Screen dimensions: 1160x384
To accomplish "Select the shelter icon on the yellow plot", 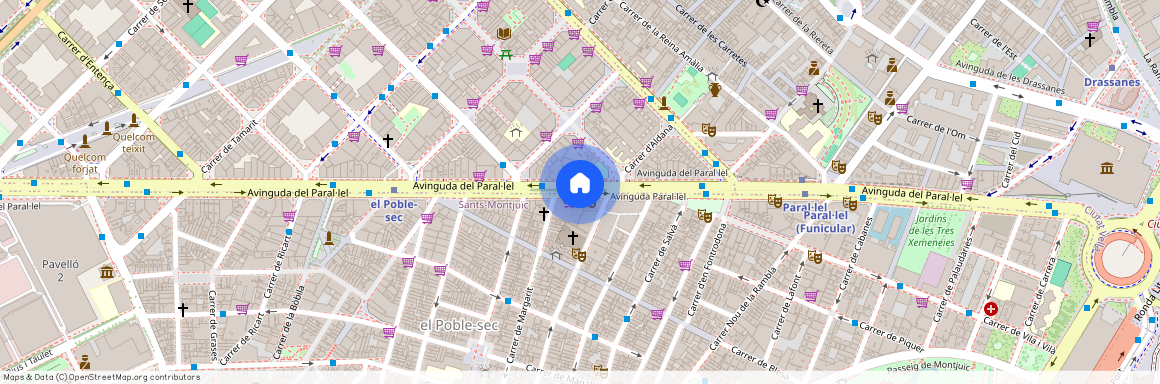I will [x=516, y=132].
